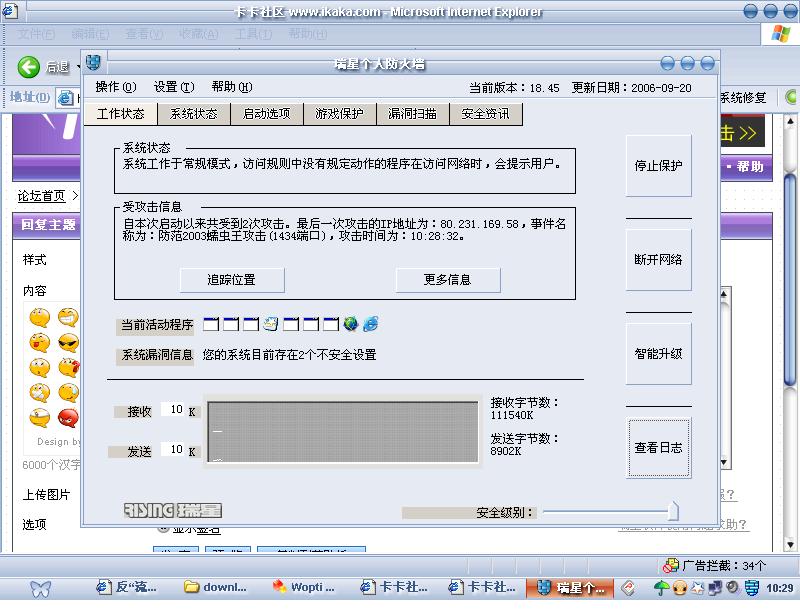
Task: Open the Wopti taskbar item
Action: [304, 587]
